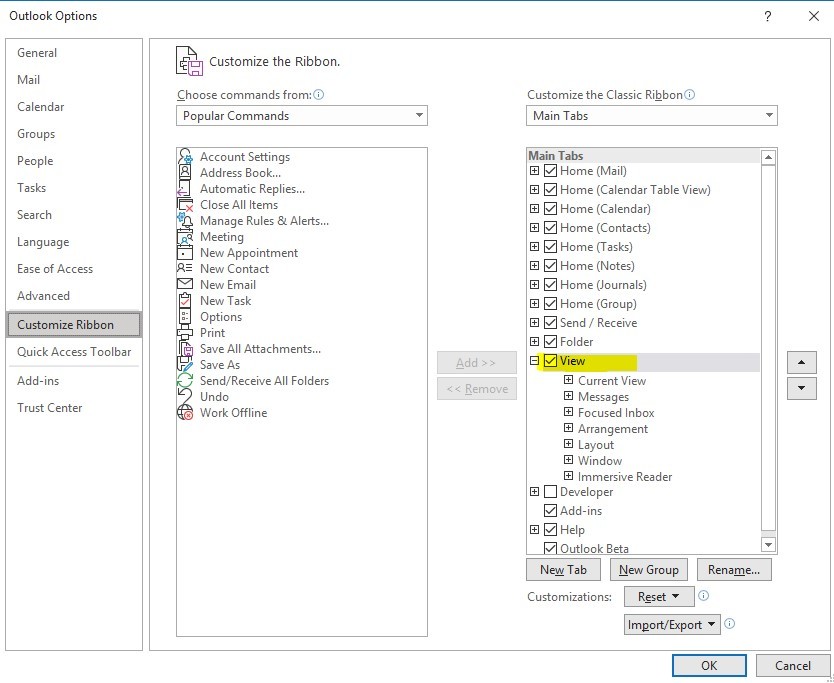Viewport: 834px width, 683px height.
Task: Open the Import/Export dropdown button
Action: [672, 624]
